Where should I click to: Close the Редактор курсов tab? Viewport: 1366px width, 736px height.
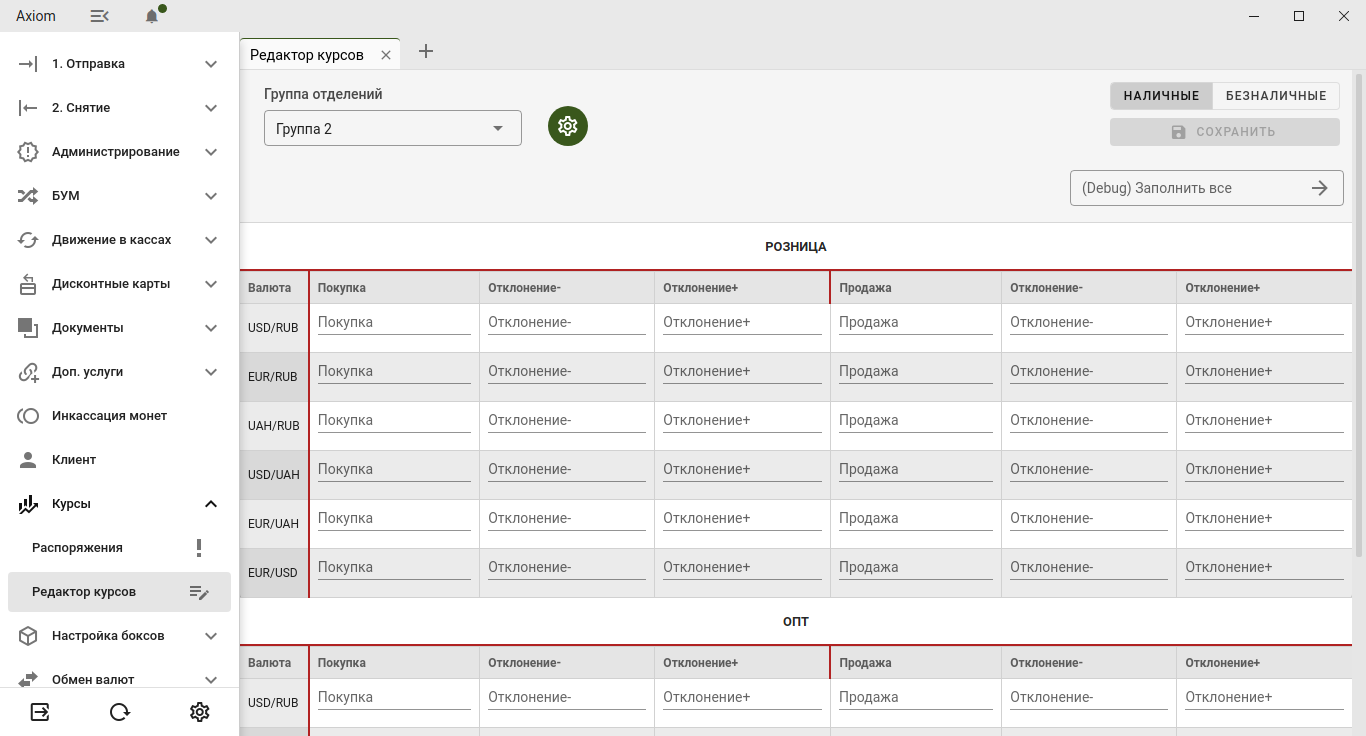pos(386,55)
